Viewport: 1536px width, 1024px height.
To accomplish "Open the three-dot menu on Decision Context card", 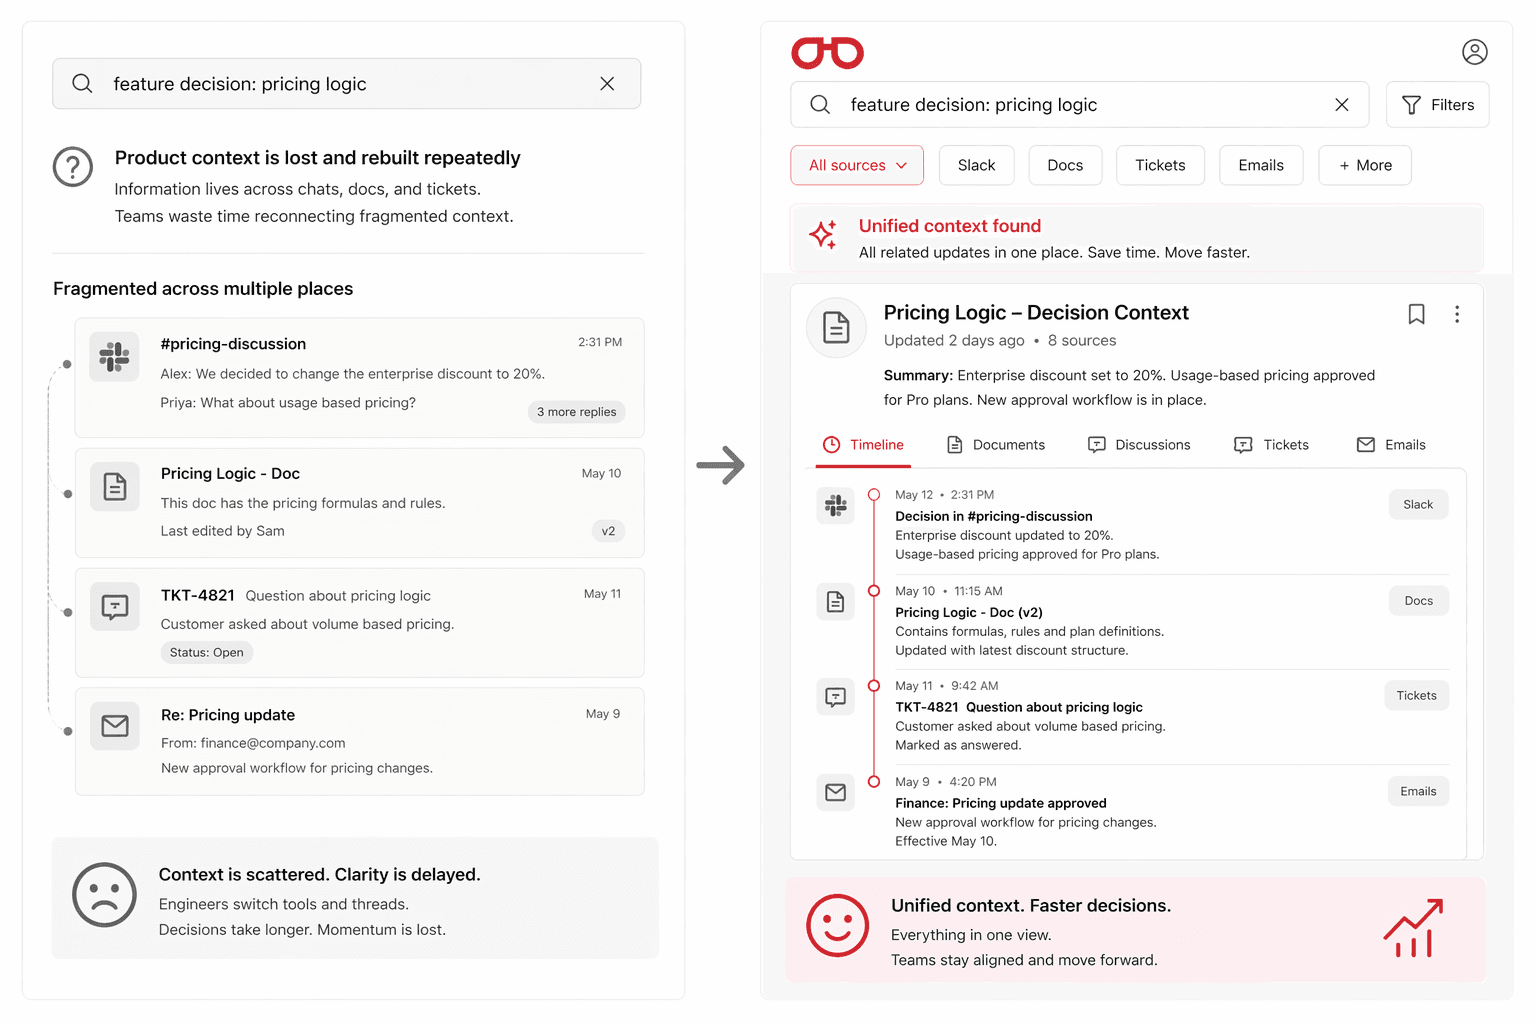I will (x=1457, y=314).
